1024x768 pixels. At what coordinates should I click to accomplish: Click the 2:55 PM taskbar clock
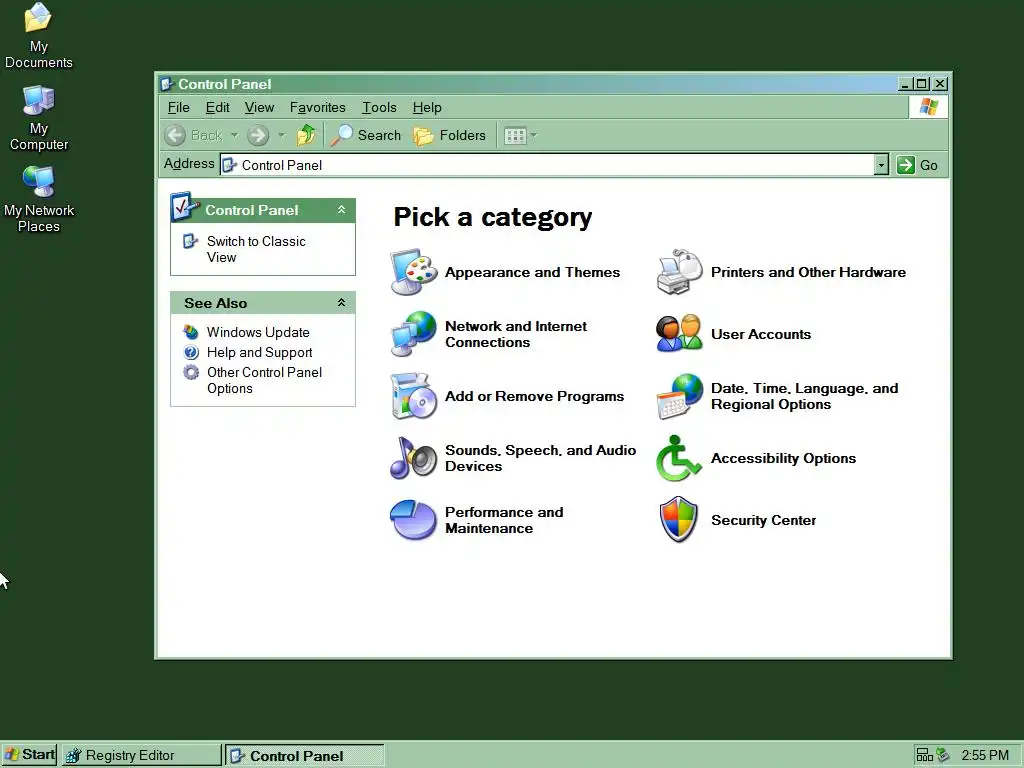985,756
